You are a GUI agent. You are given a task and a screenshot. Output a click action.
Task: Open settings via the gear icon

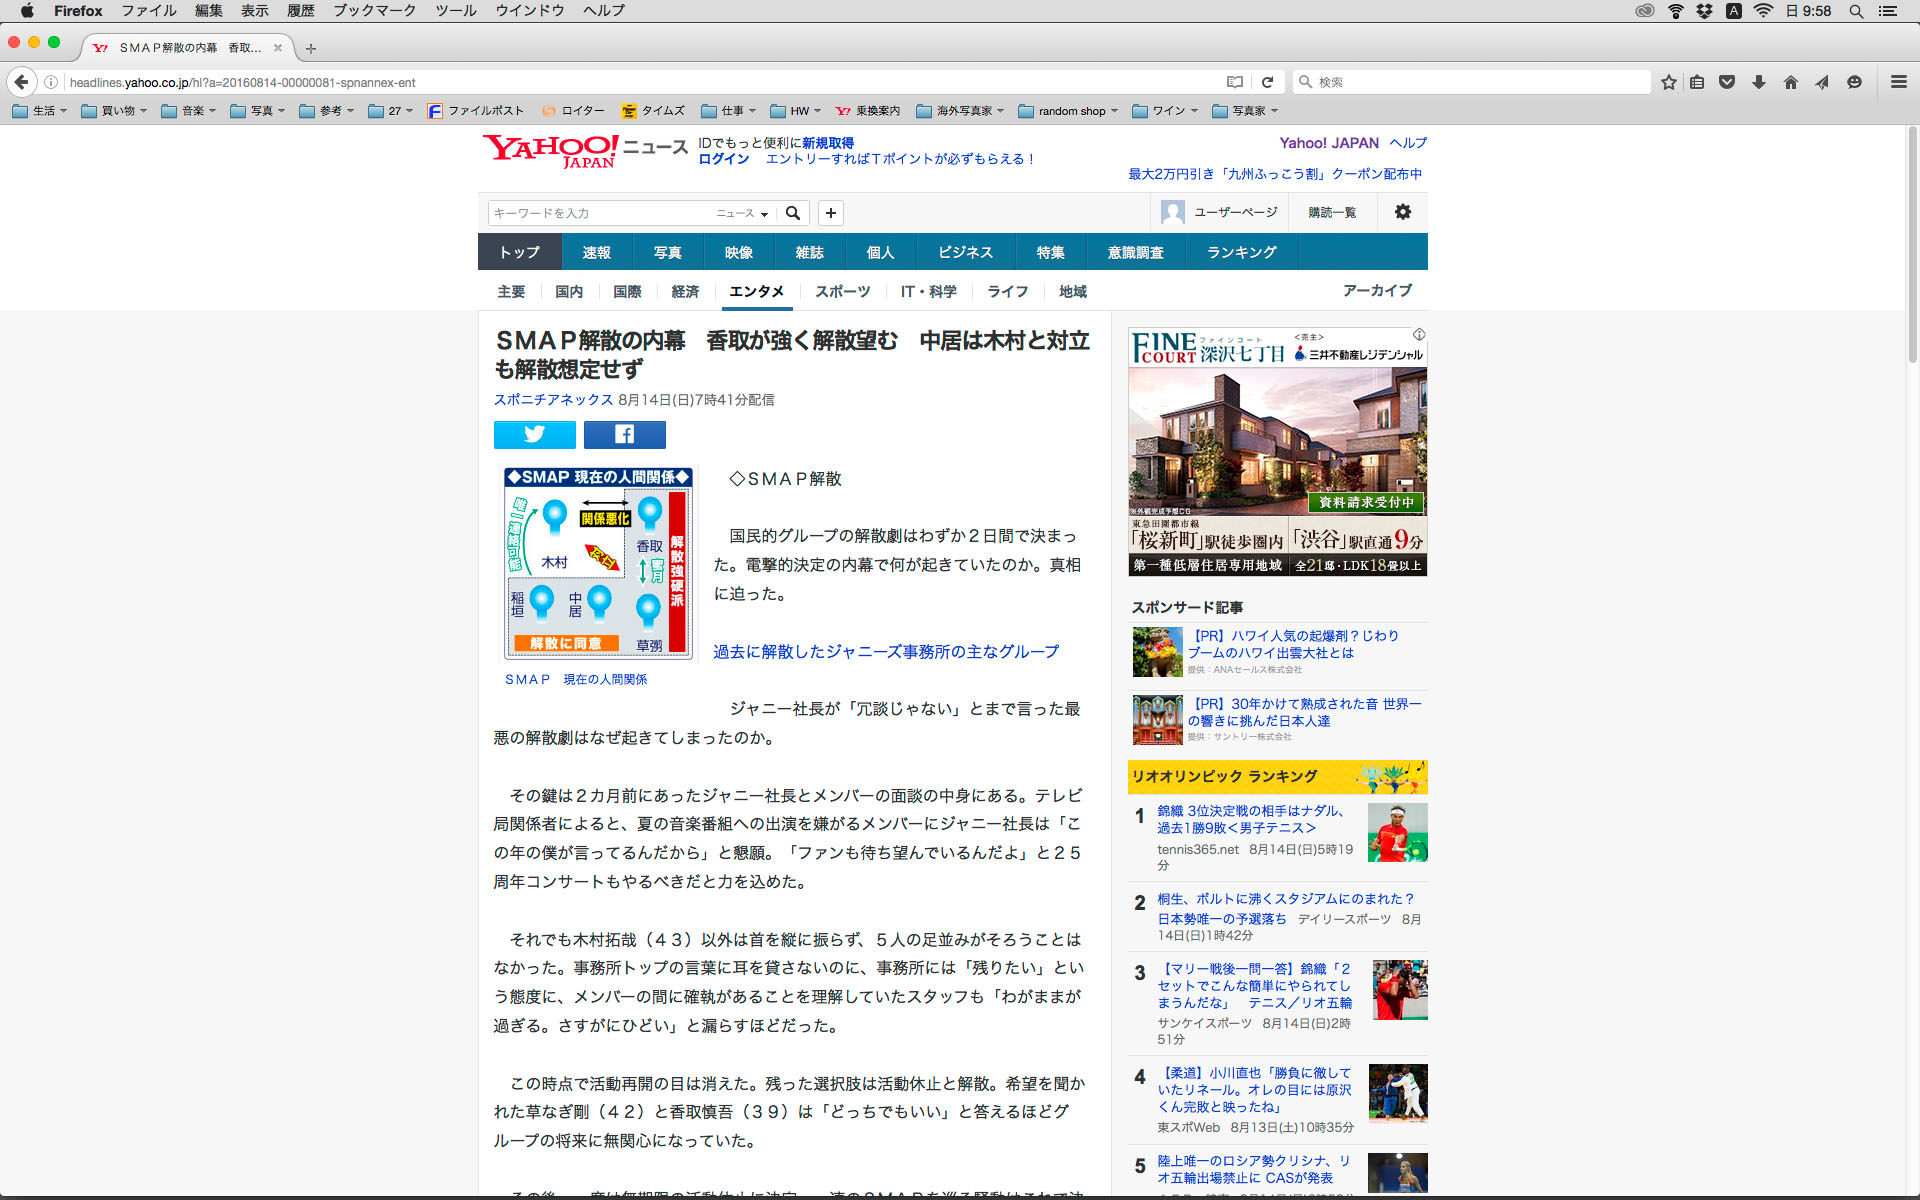1403,212
